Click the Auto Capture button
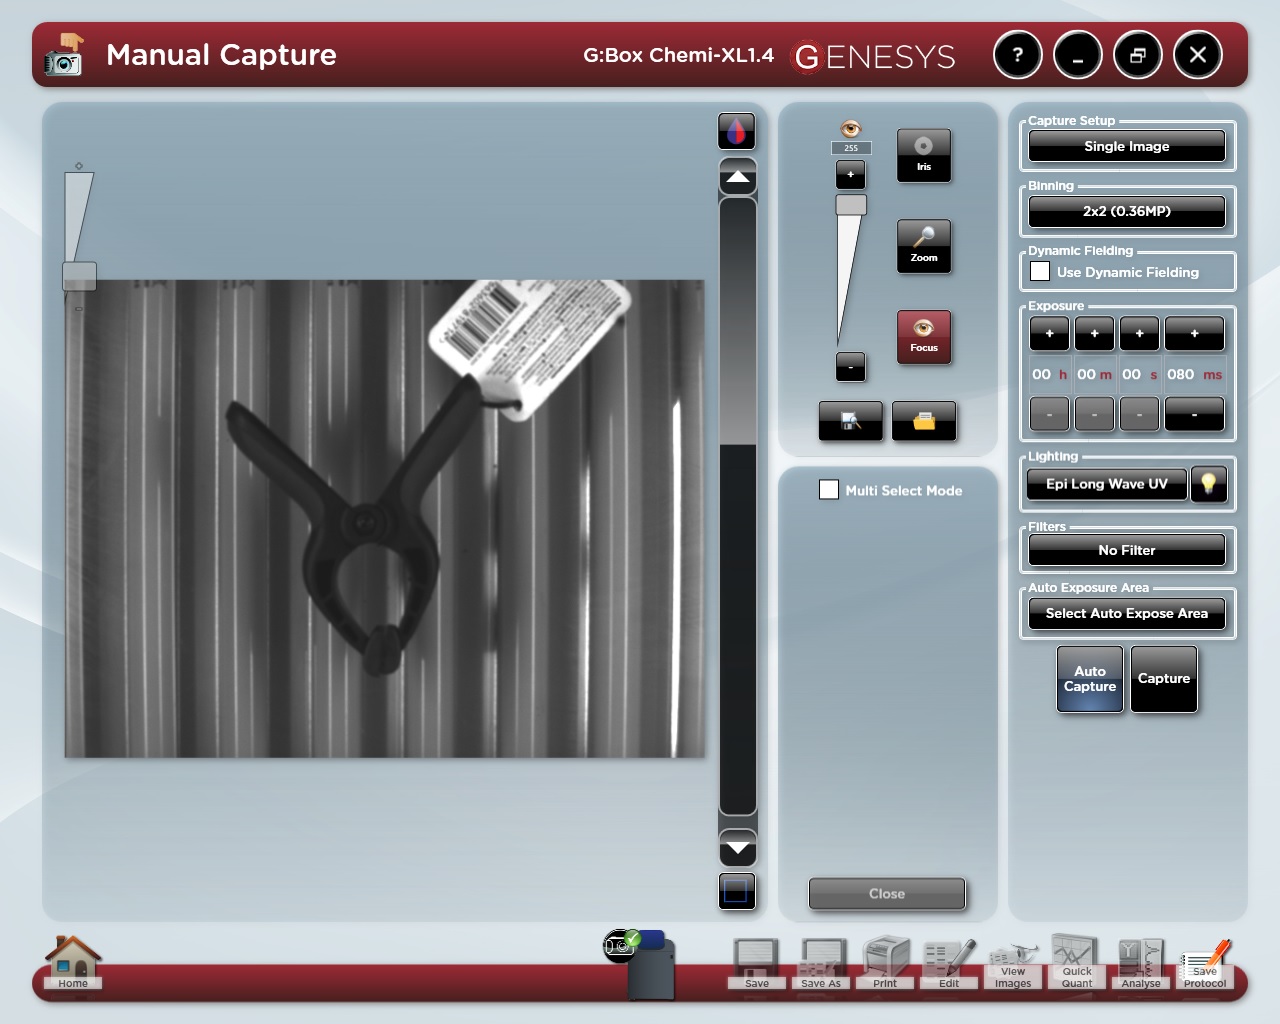This screenshot has width=1280, height=1024. pos(1090,679)
